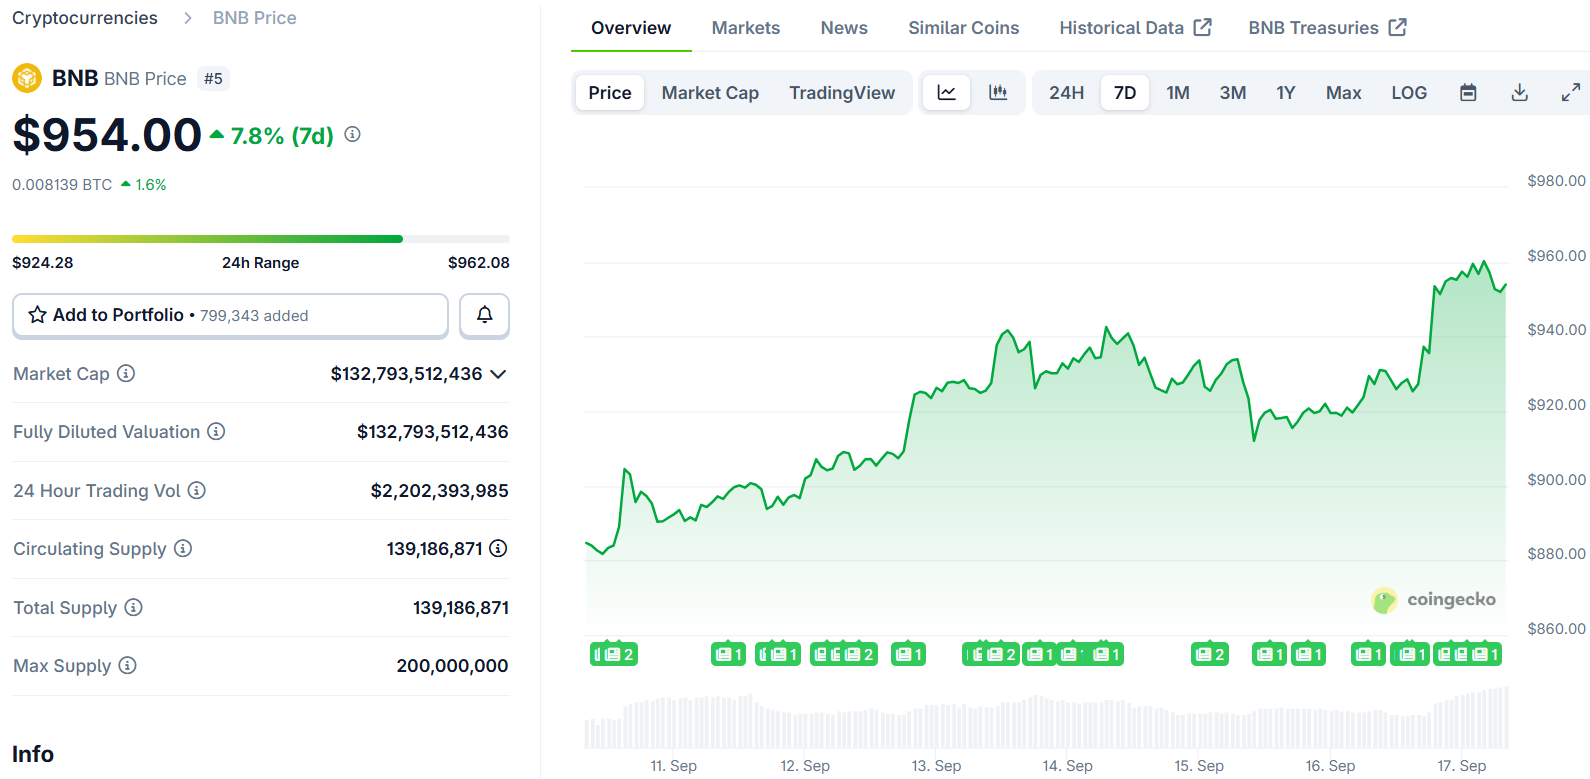Click the news marker labeled 2 below 15. Sep
This screenshot has height=779, width=1590.
pos(1209,654)
